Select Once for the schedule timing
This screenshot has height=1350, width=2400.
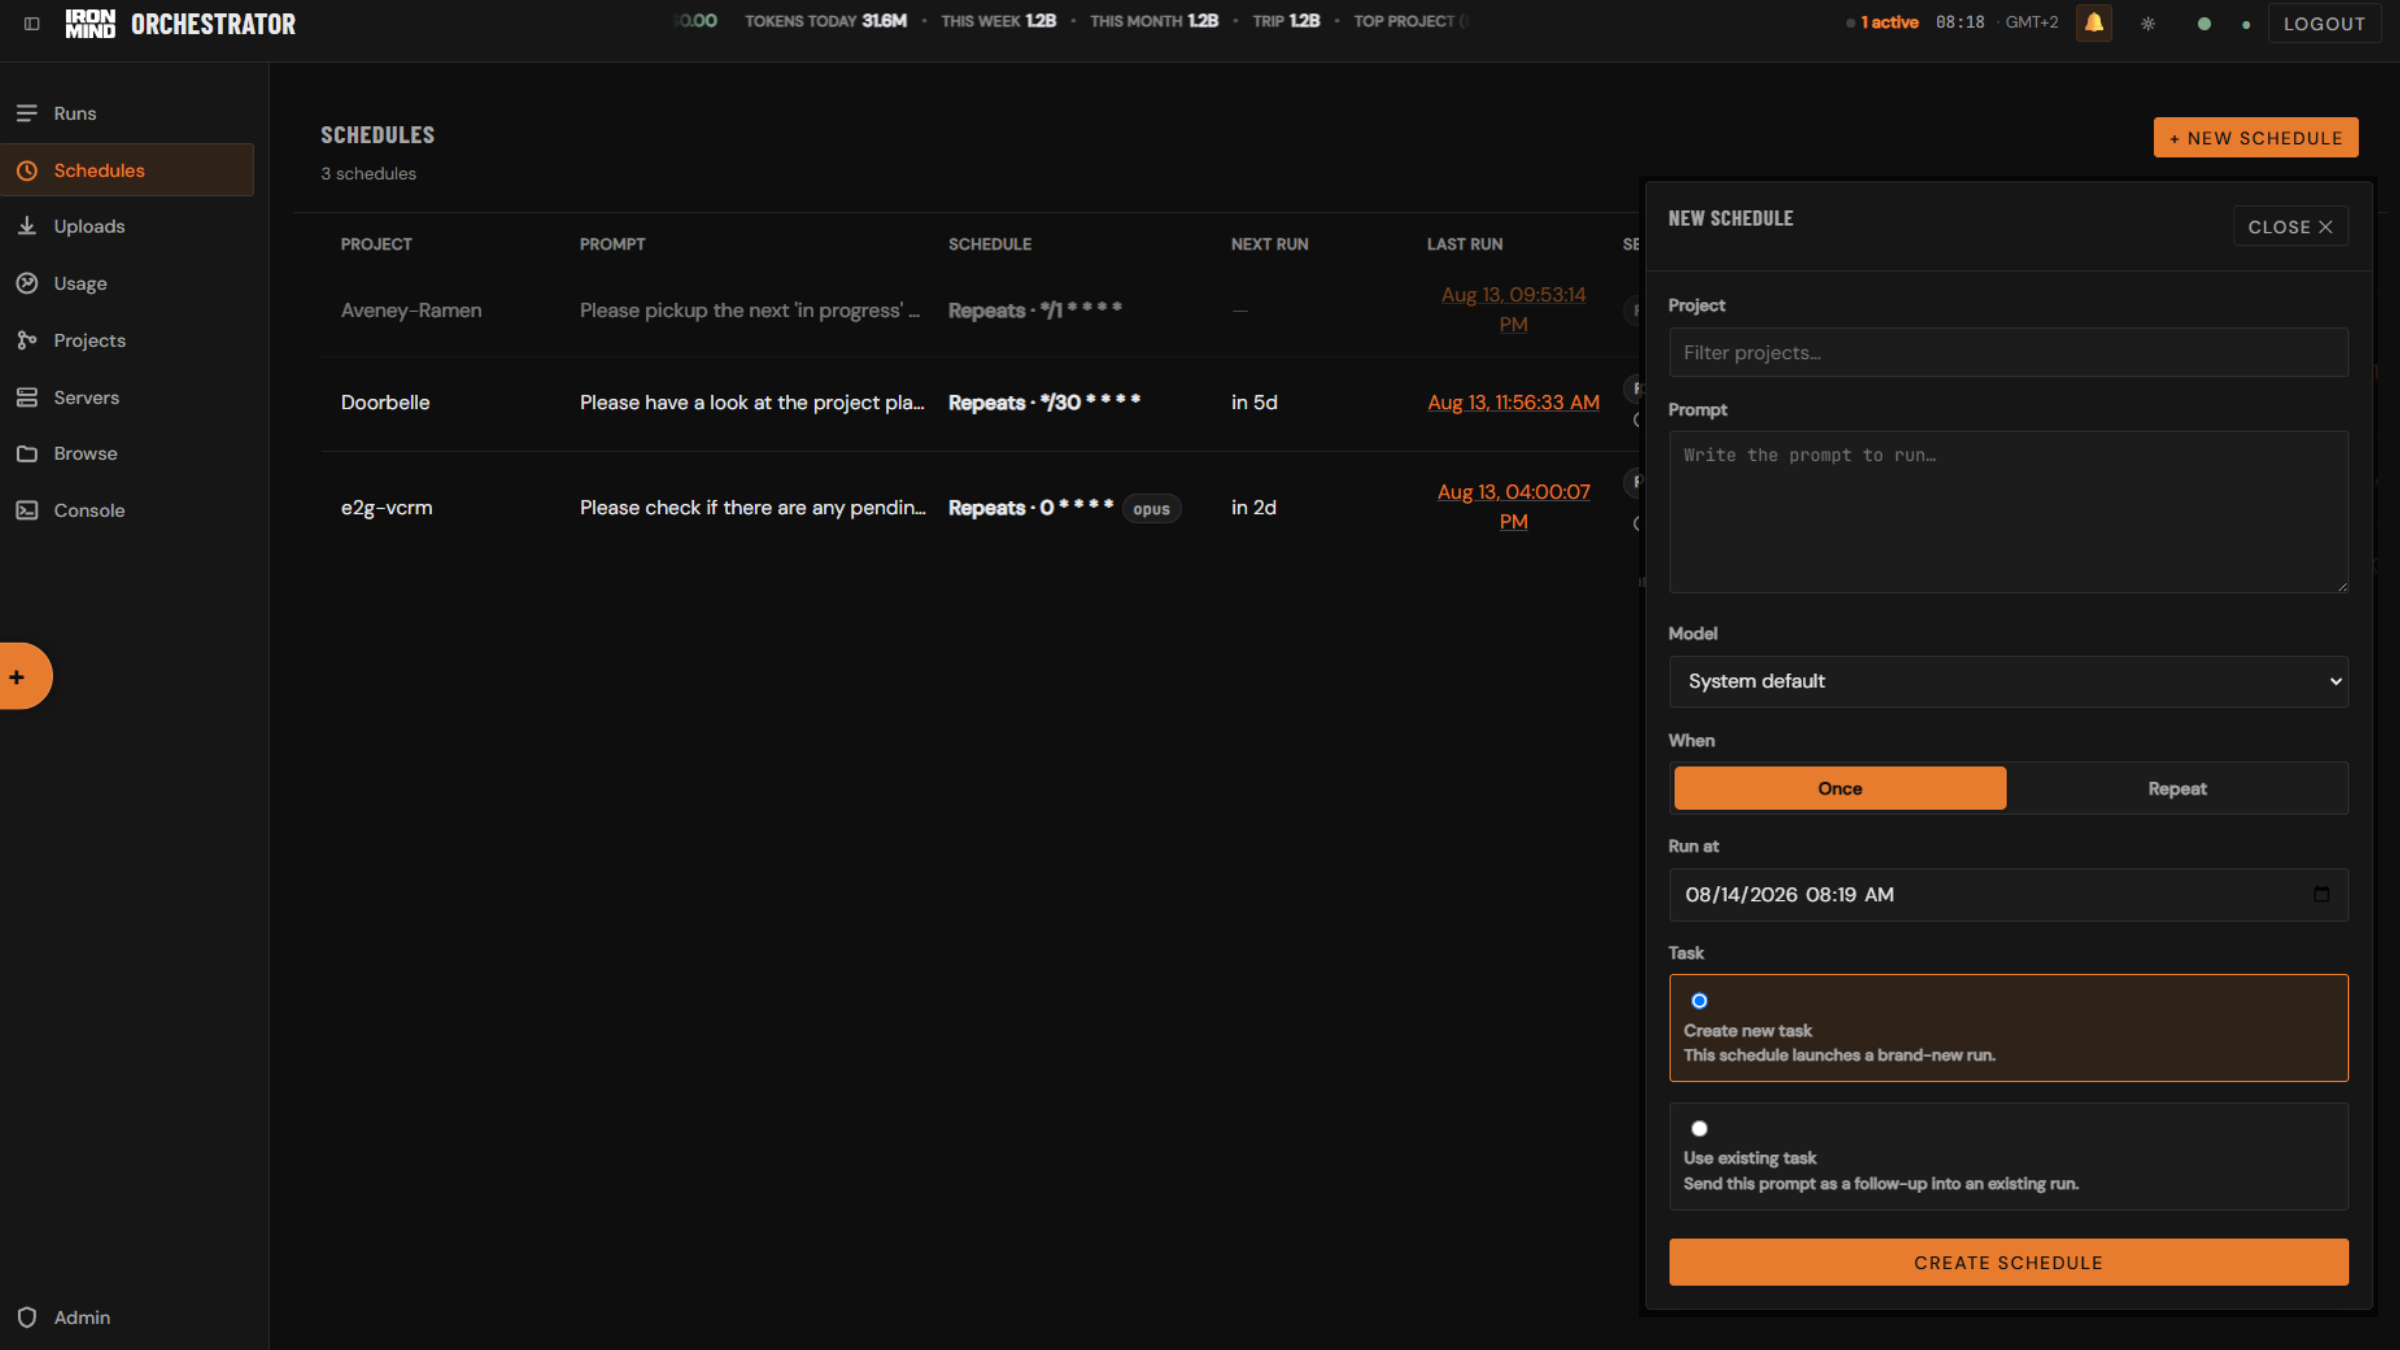pos(1839,788)
